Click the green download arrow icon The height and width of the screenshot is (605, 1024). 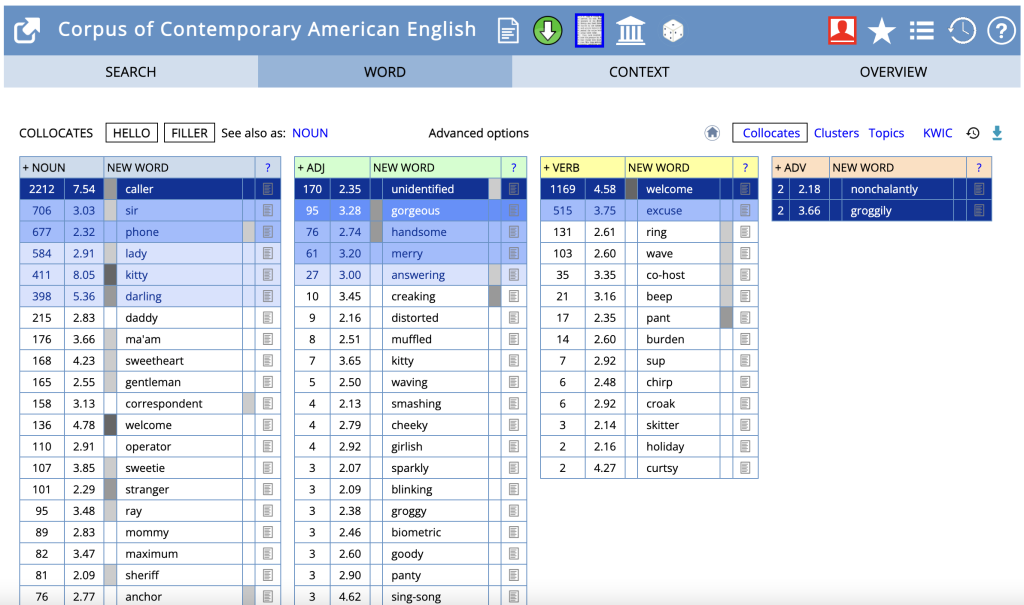547,31
